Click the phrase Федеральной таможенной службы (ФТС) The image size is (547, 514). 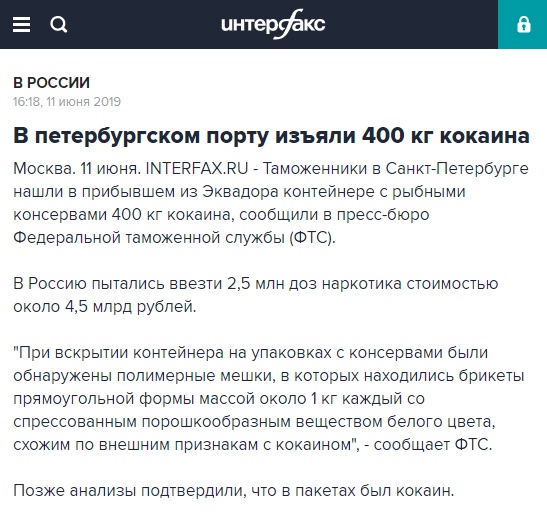tap(174, 238)
